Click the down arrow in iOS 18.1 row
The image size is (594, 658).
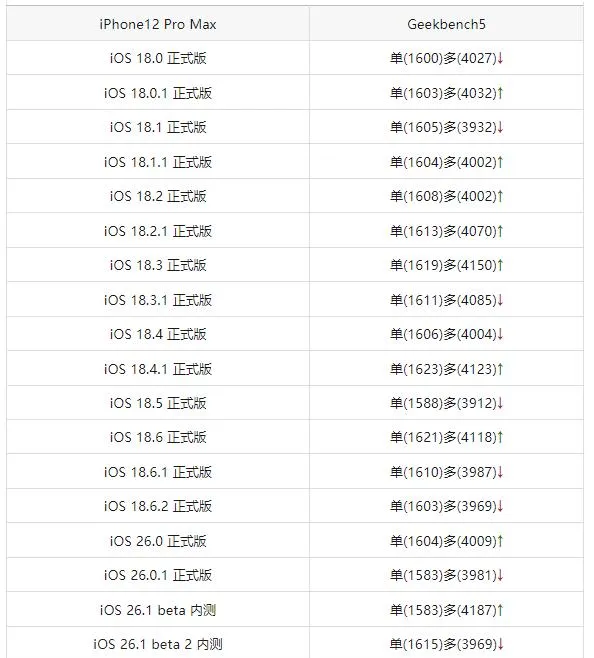pos(500,127)
